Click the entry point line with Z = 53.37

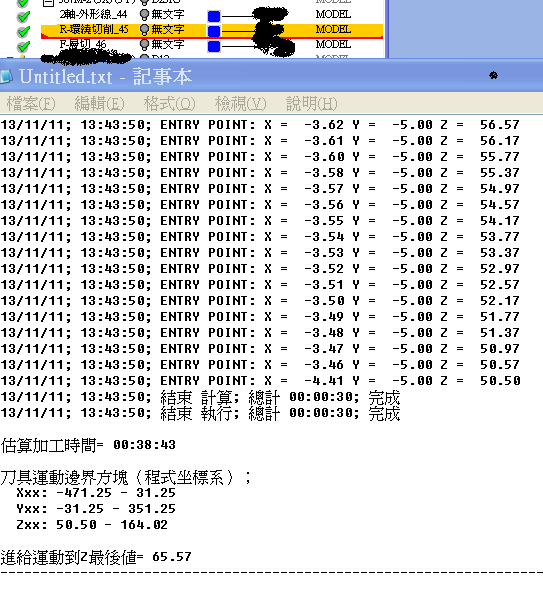pyautogui.click(x=260, y=253)
